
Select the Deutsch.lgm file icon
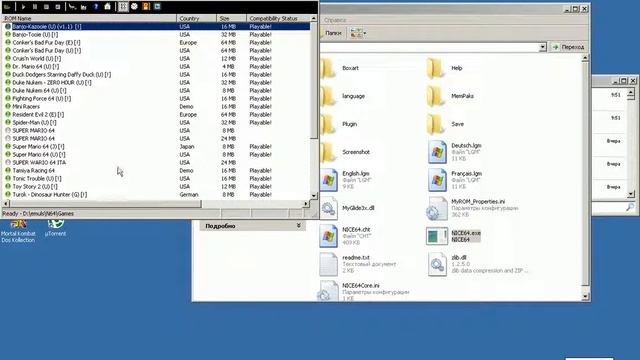pos(437,152)
